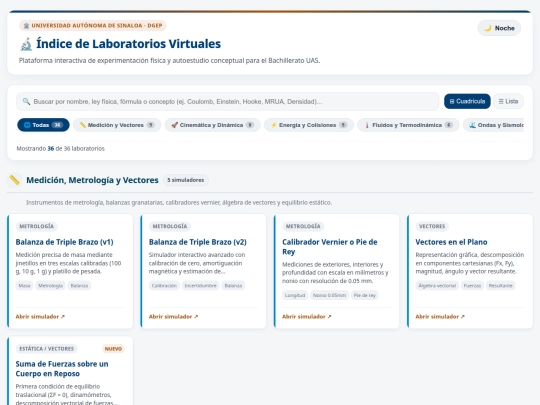Click the Nonio 0.05mm tag

tap(330, 295)
